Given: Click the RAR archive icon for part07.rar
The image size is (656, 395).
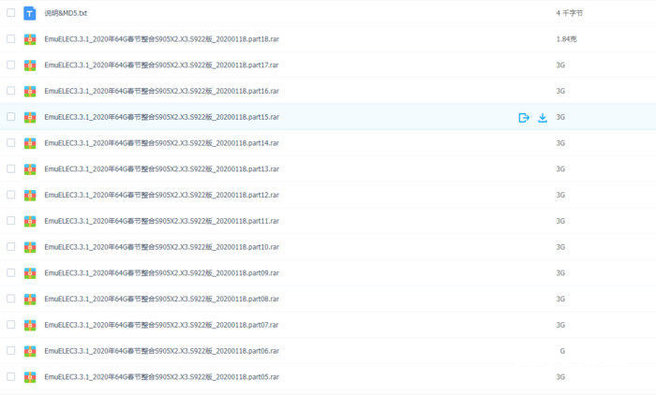Looking at the screenshot, I should coord(30,325).
